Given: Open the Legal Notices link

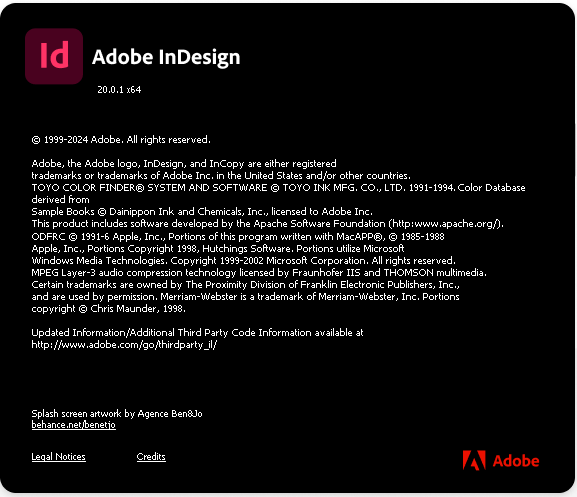Looking at the screenshot, I should pyautogui.click(x=59, y=457).
